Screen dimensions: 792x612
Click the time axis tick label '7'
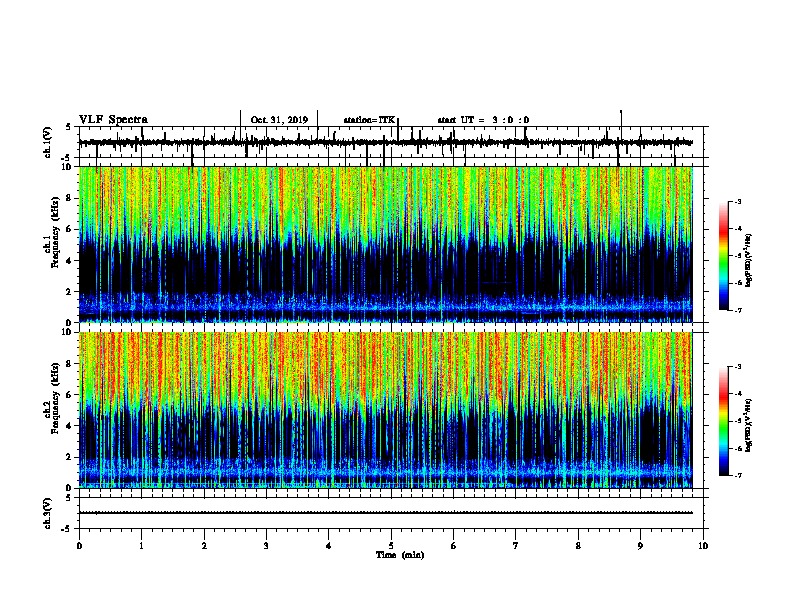[x=516, y=546]
